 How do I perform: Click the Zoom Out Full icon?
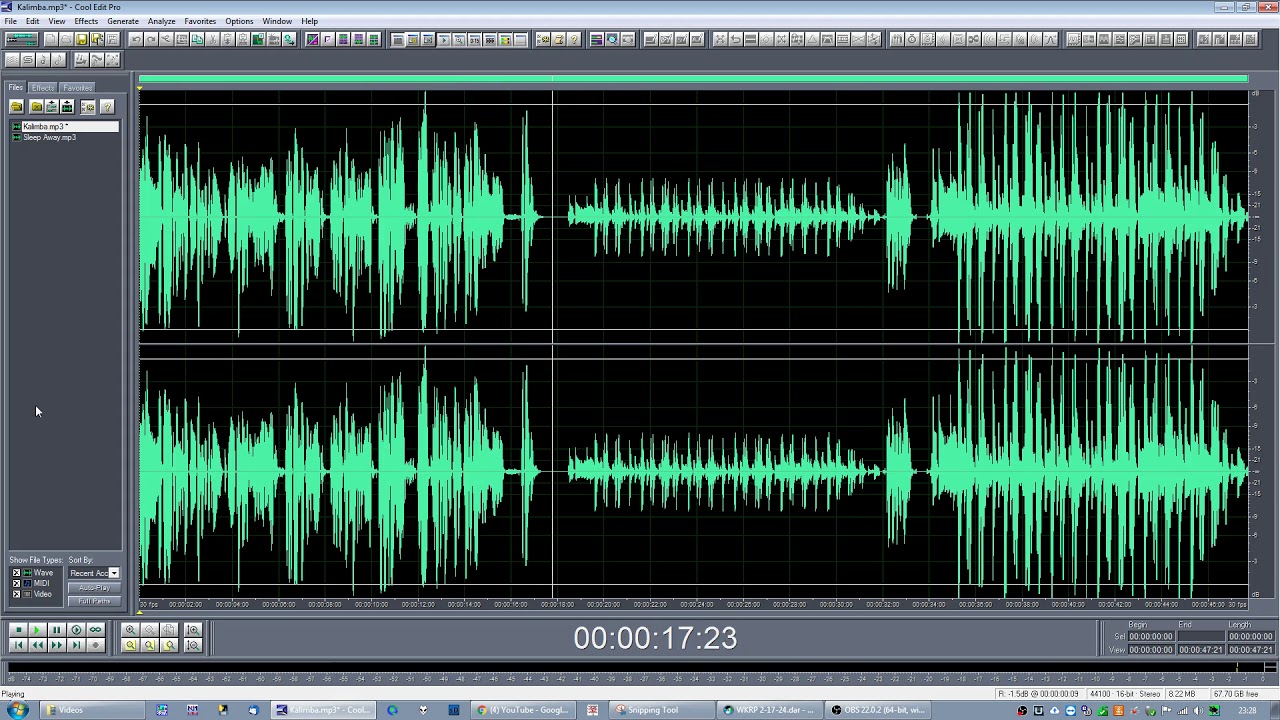(x=168, y=630)
